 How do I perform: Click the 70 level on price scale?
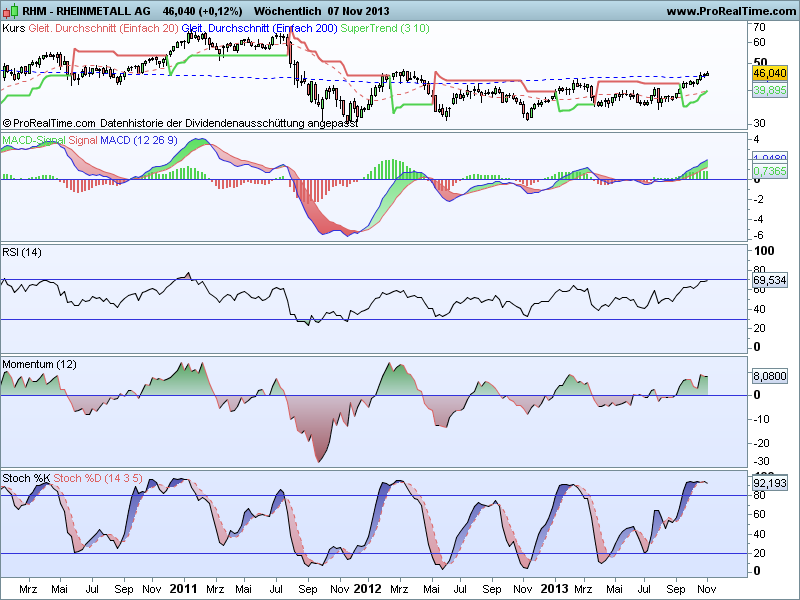[759, 27]
